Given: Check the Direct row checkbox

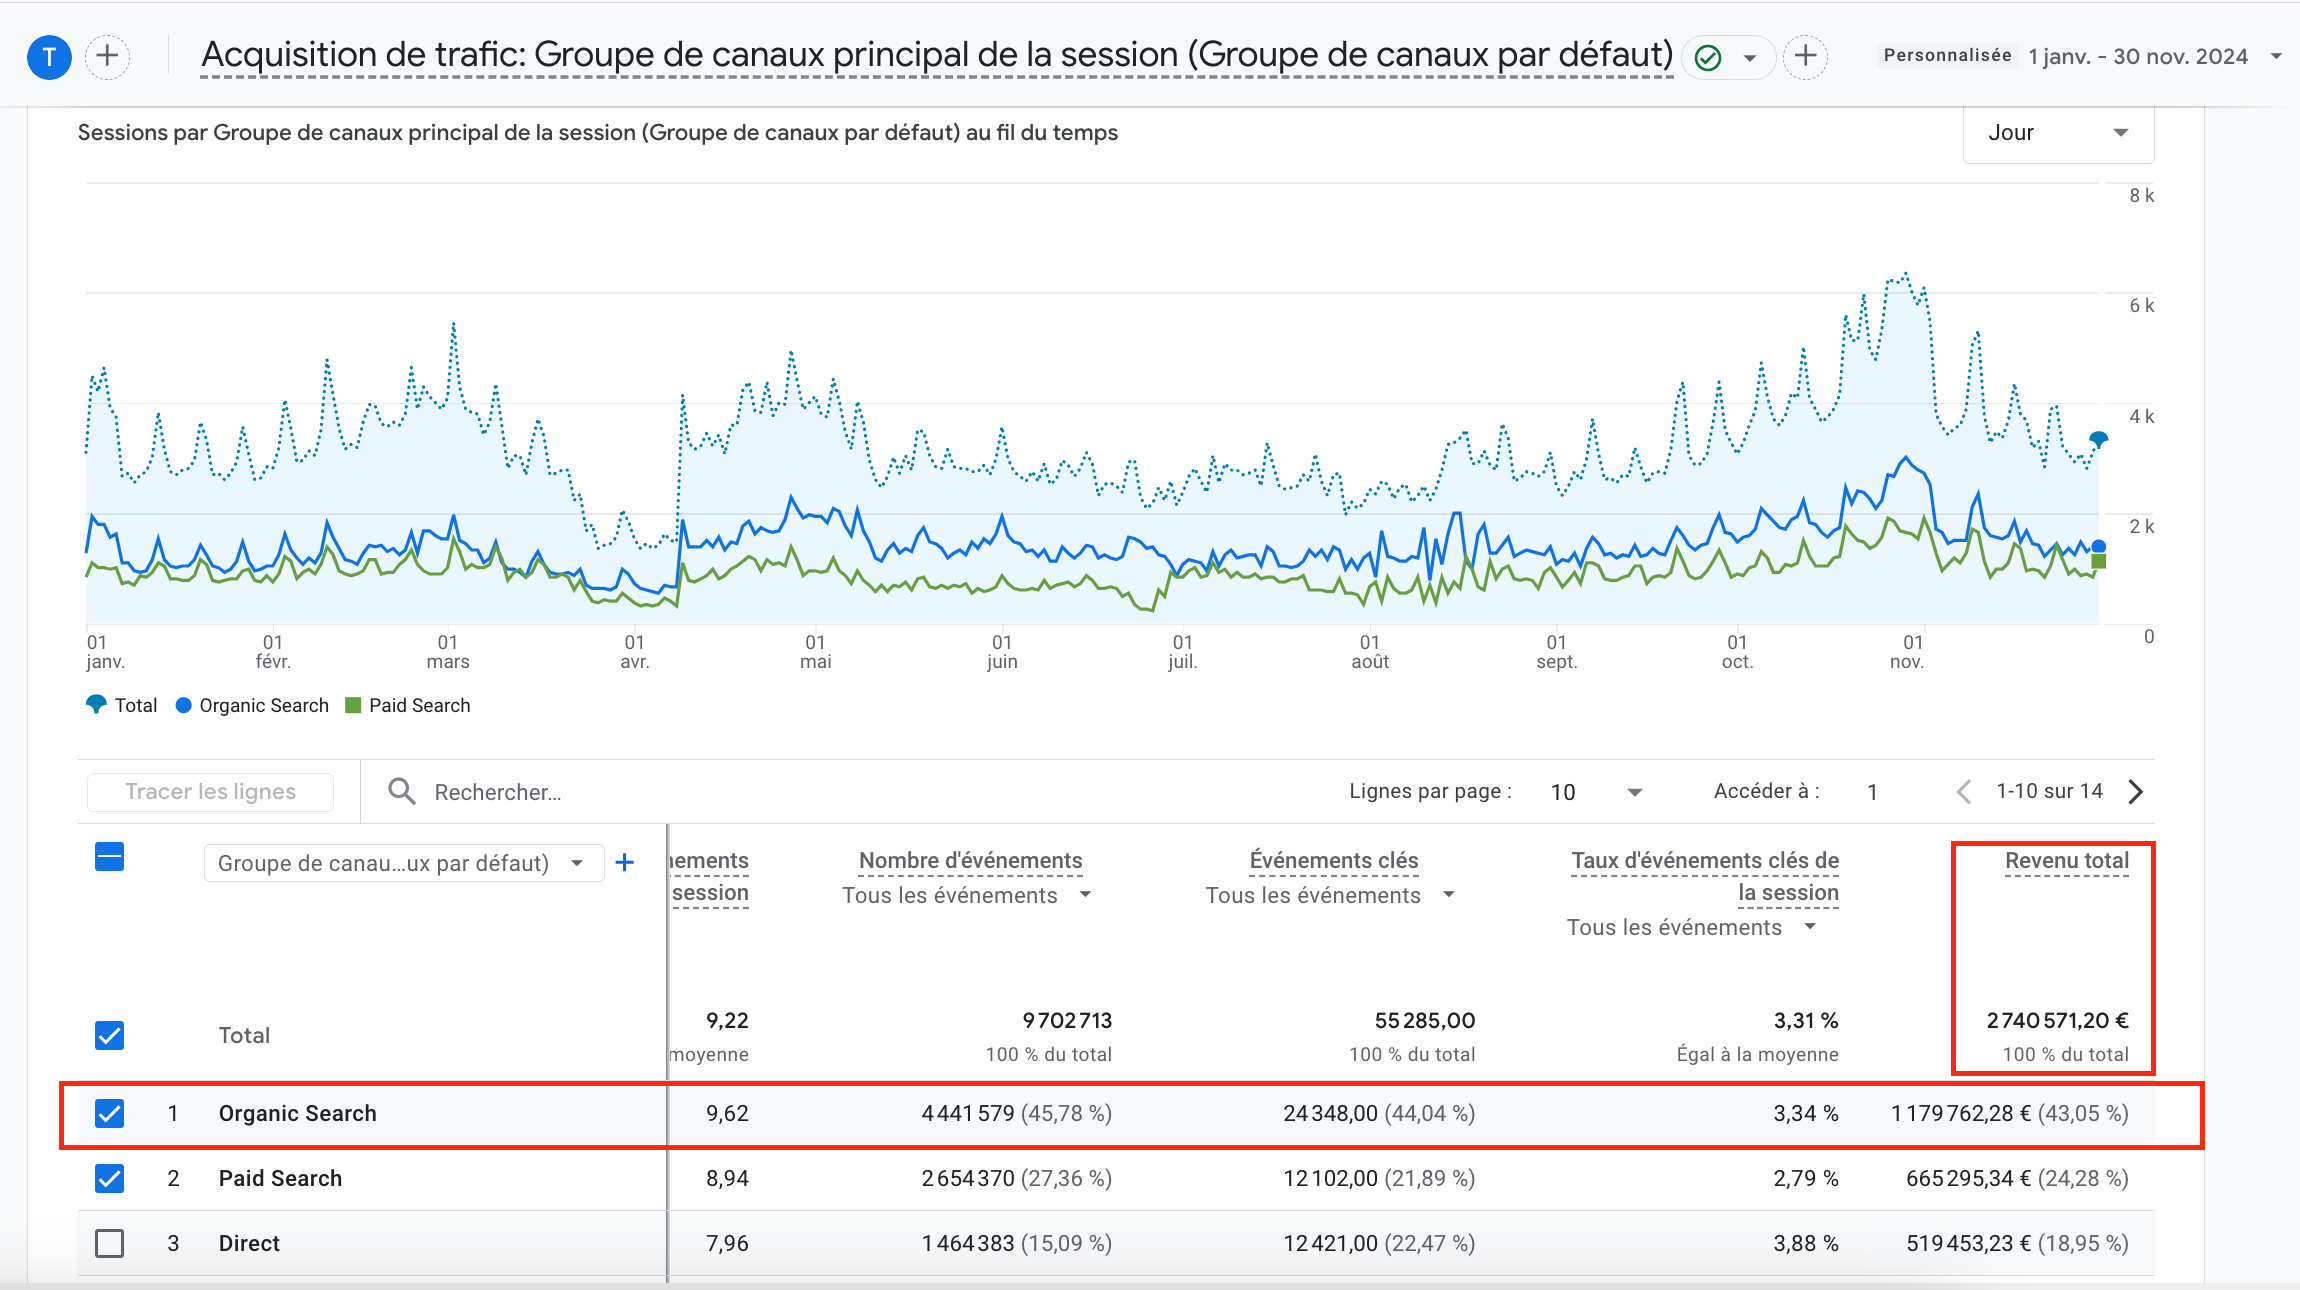Looking at the screenshot, I should point(110,1243).
